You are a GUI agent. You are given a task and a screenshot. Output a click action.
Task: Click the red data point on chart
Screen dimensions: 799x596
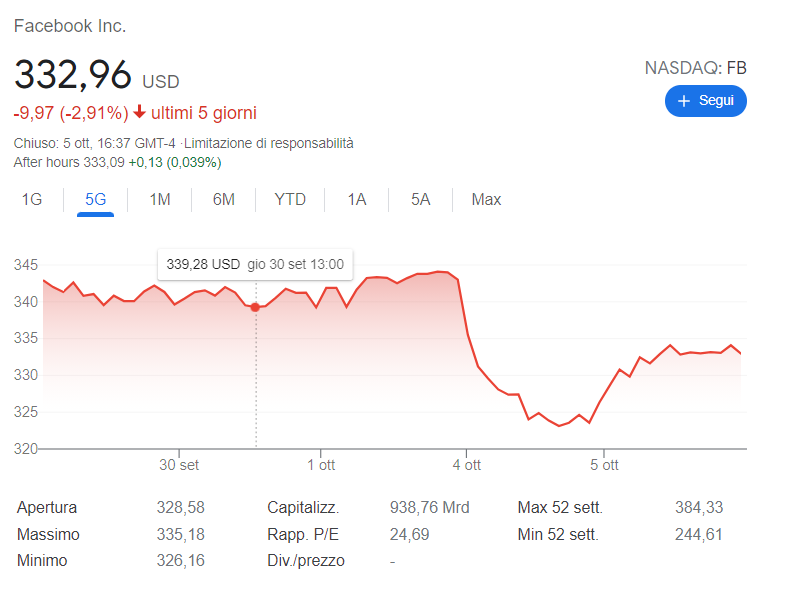[x=255, y=307]
